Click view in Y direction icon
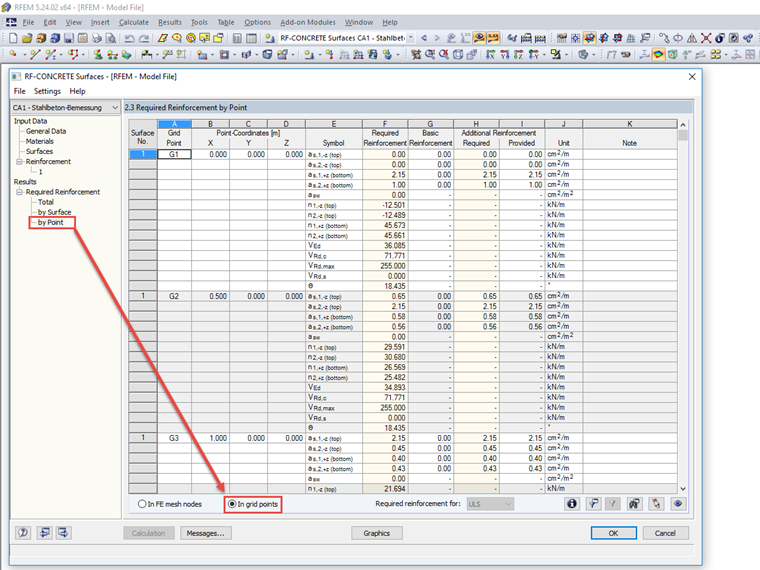The image size is (760, 570). coord(505,55)
